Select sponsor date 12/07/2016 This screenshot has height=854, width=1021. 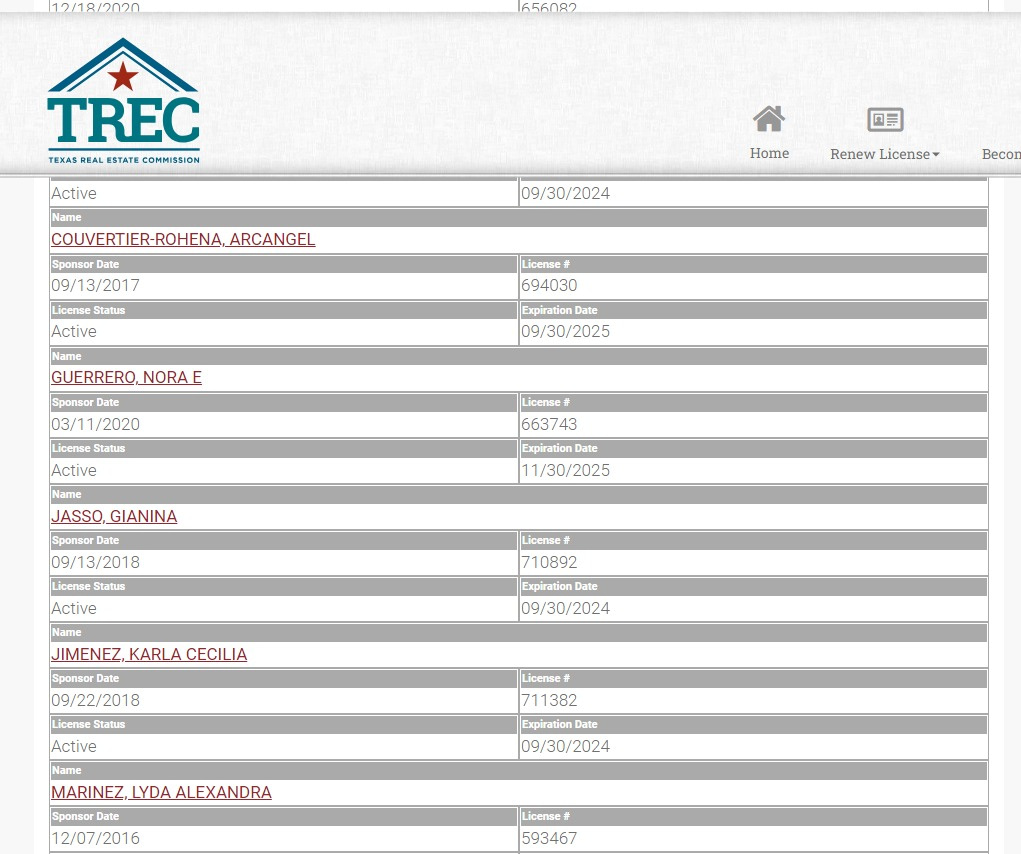click(96, 838)
